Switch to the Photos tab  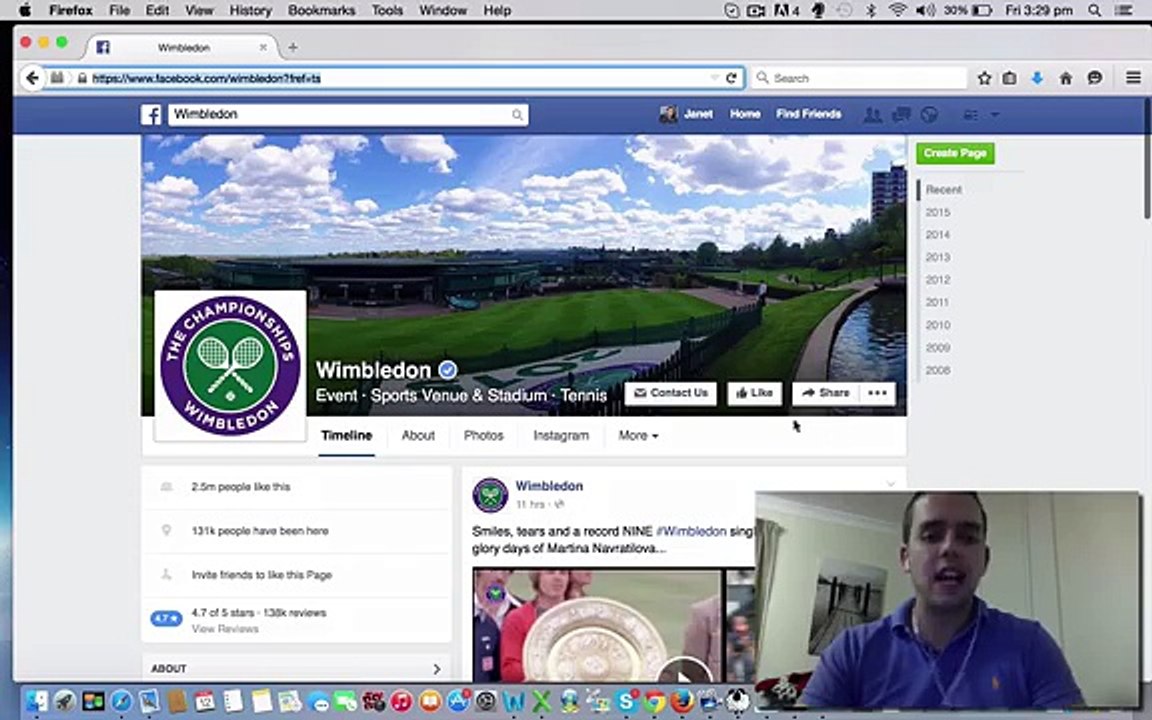tap(483, 436)
